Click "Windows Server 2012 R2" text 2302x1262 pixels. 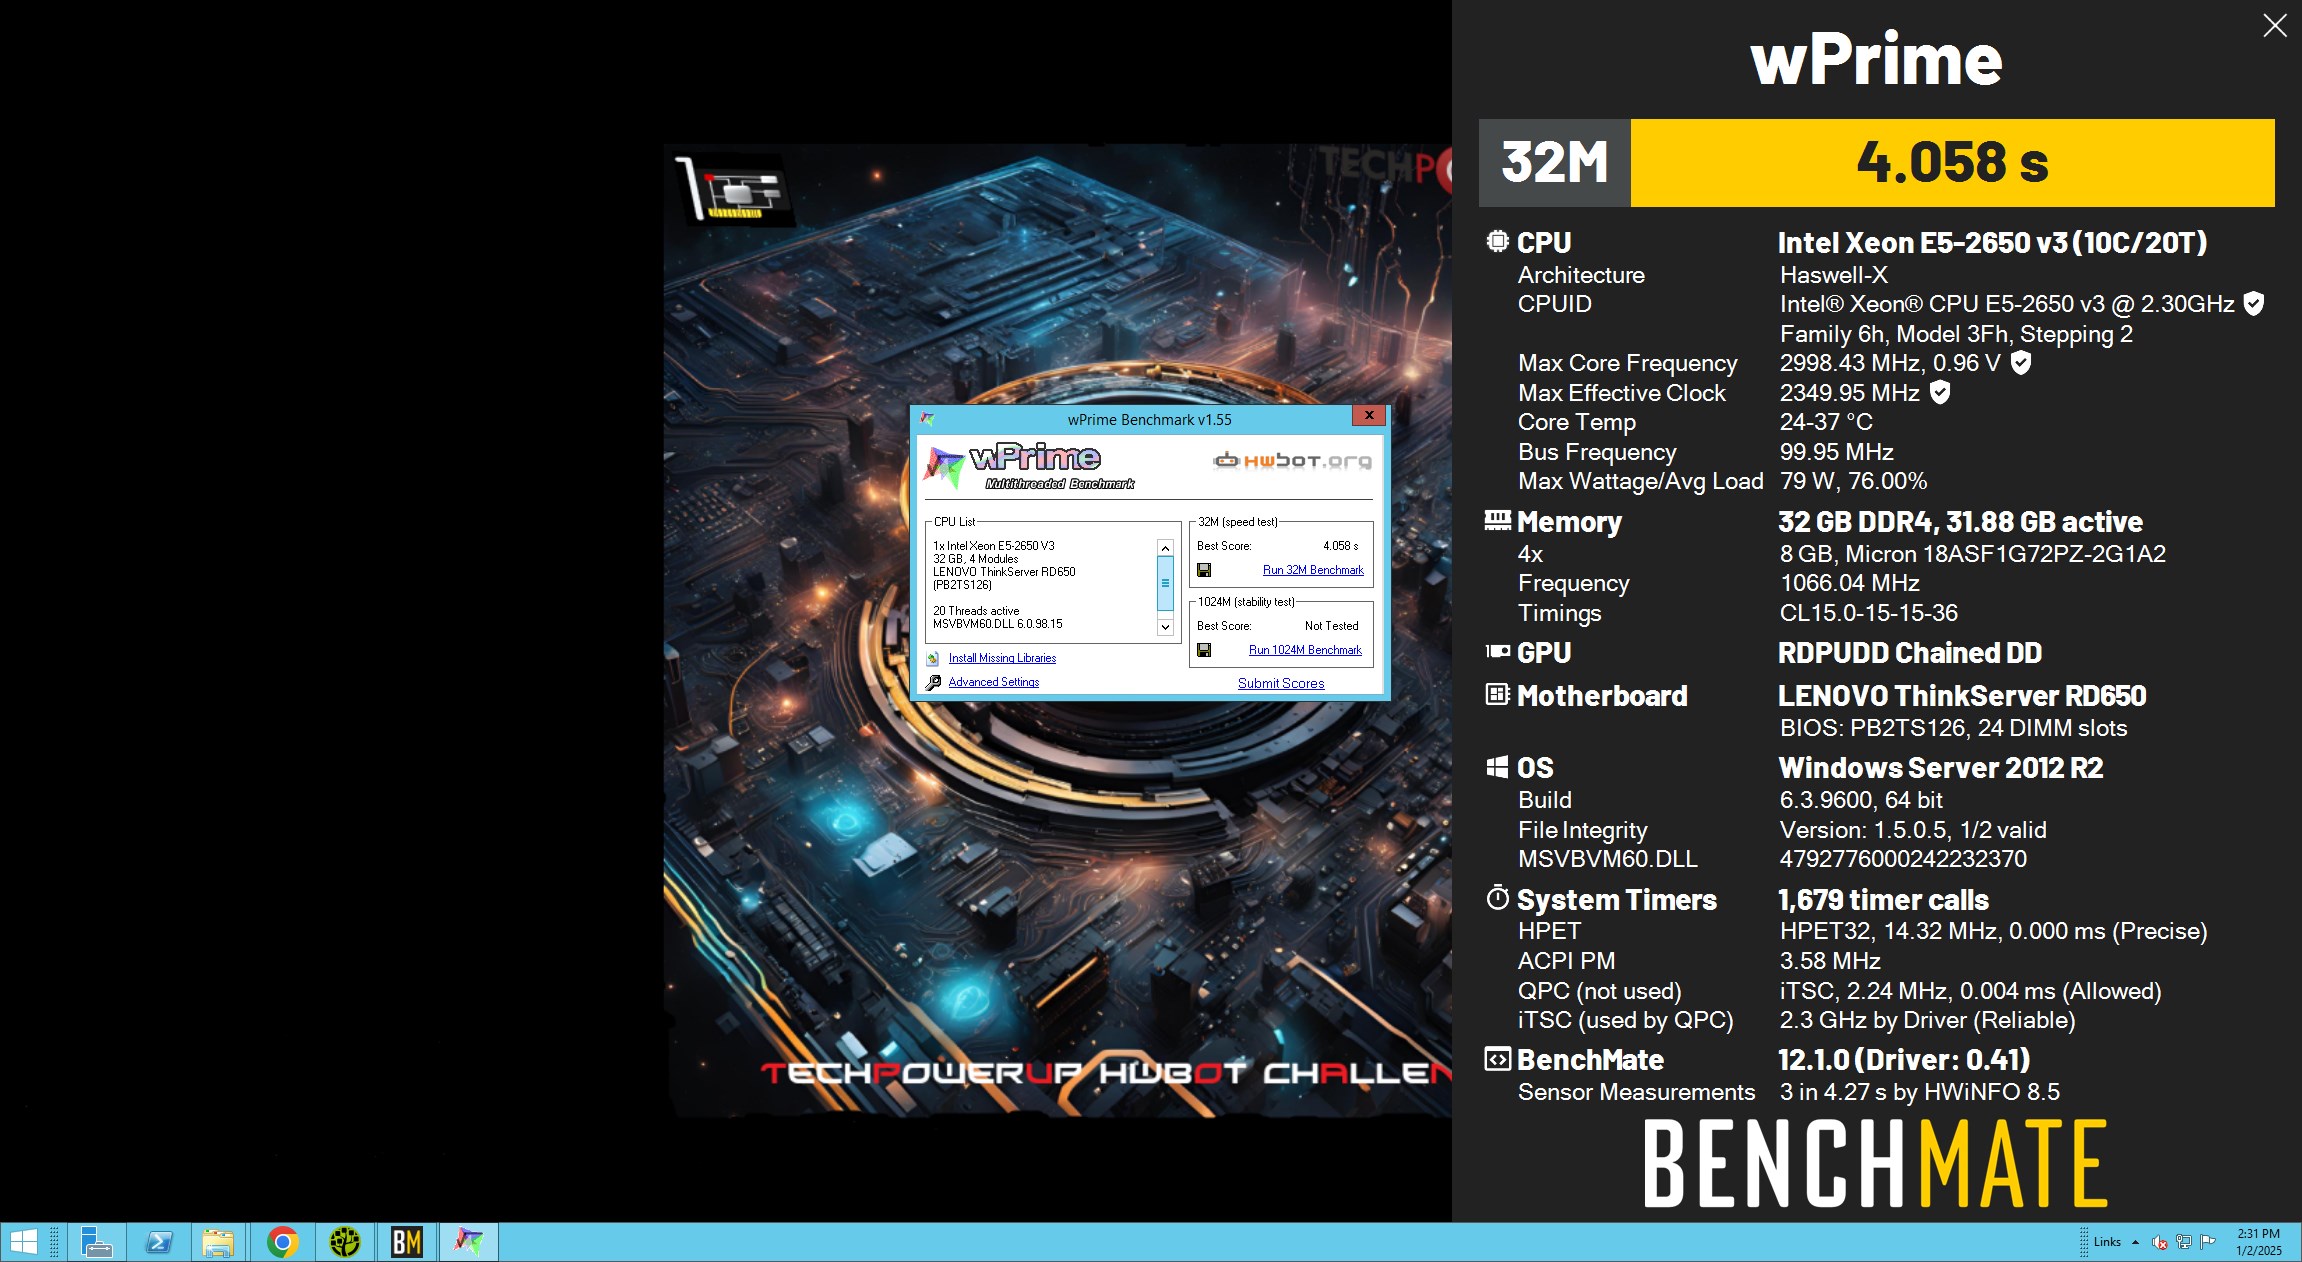tap(1941, 768)
